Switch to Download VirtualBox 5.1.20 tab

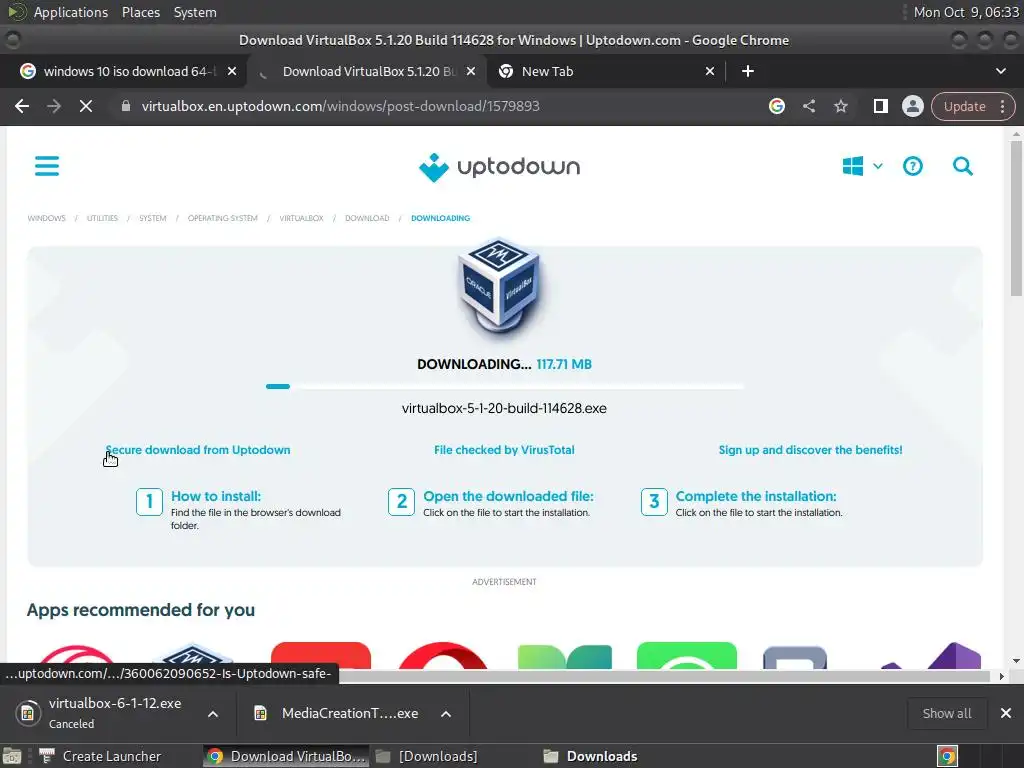(x=366, y=71)
